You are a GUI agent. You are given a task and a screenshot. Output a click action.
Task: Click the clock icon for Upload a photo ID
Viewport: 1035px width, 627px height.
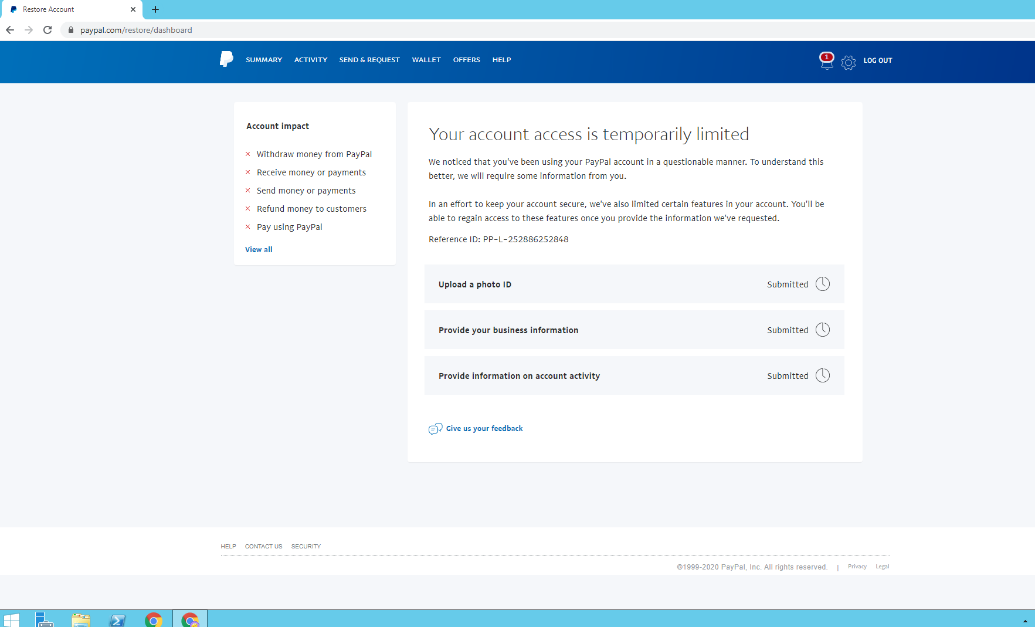tap(822, 284)
